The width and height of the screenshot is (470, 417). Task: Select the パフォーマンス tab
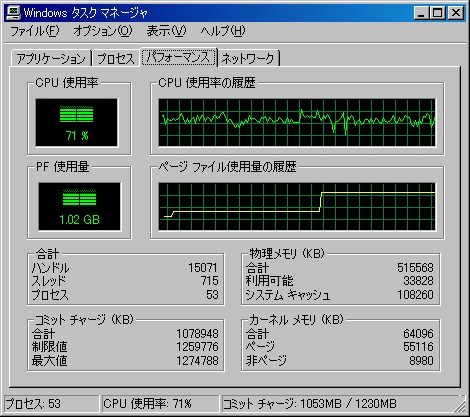[179, 57]
